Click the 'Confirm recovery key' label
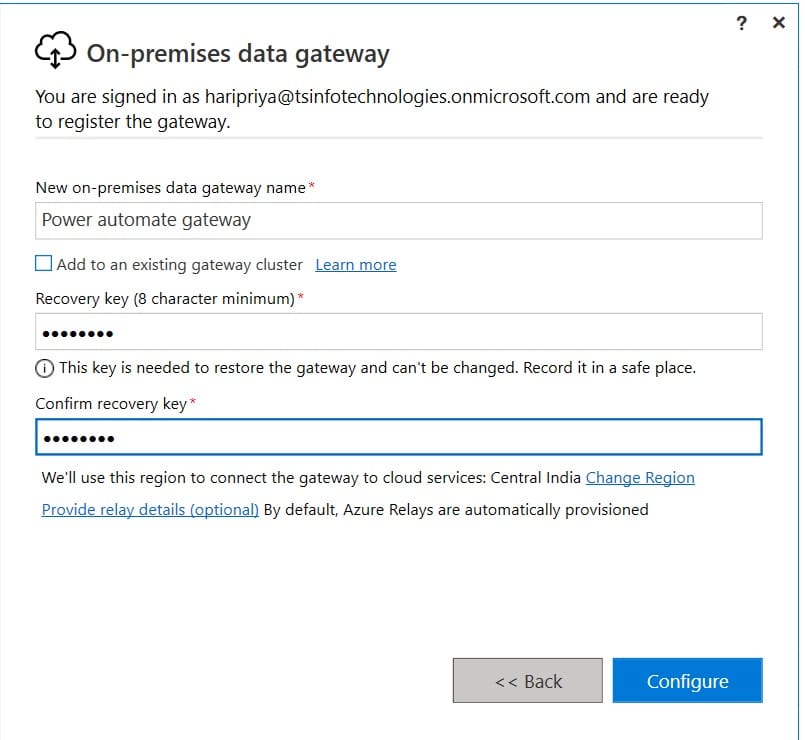 click(x=111, y=404)
